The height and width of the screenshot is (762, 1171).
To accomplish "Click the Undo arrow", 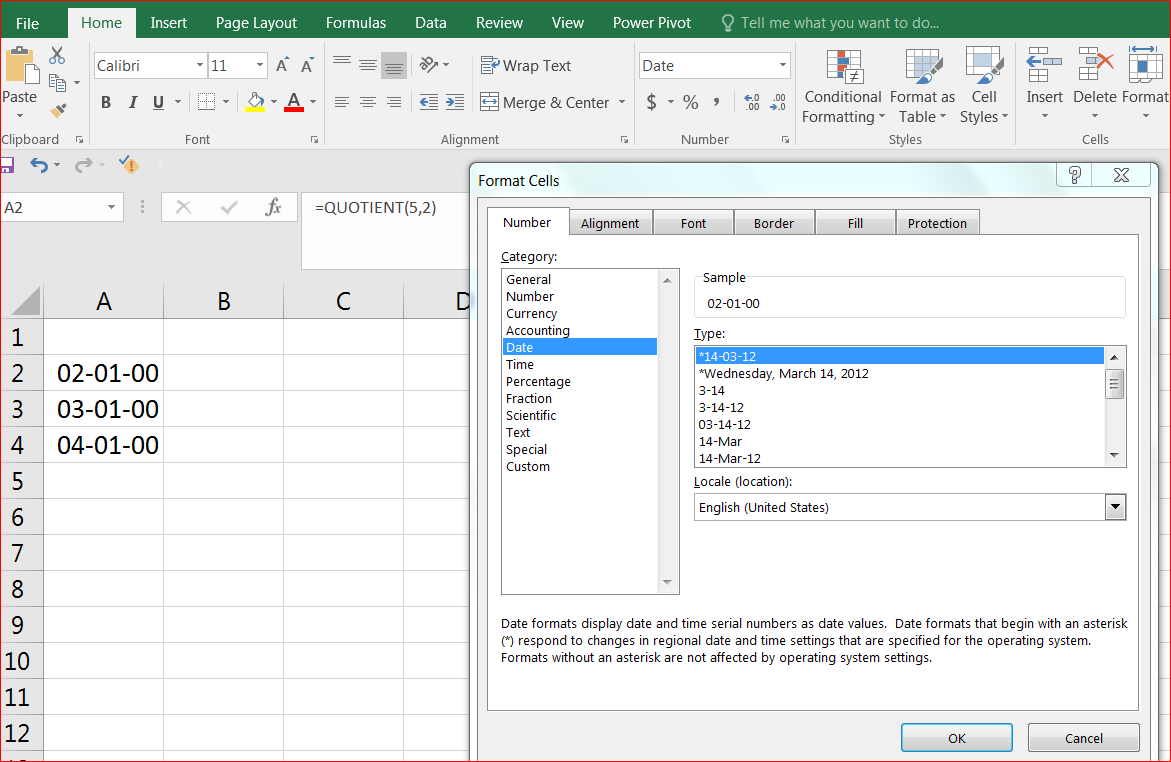I will [39, 165].
